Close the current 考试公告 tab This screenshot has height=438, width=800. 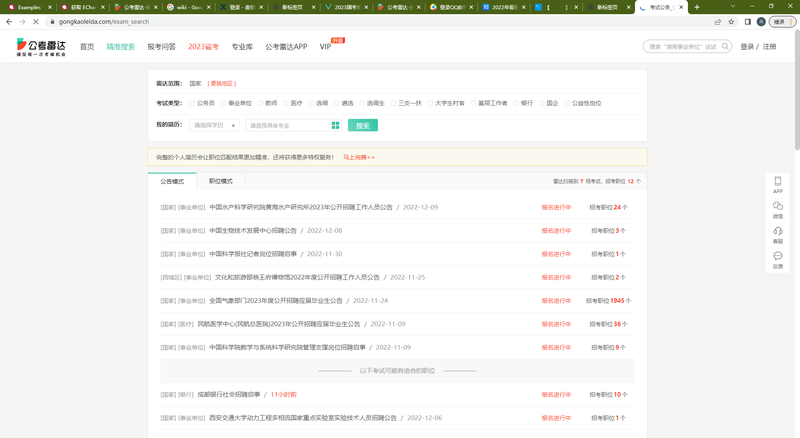coord(681,7)
